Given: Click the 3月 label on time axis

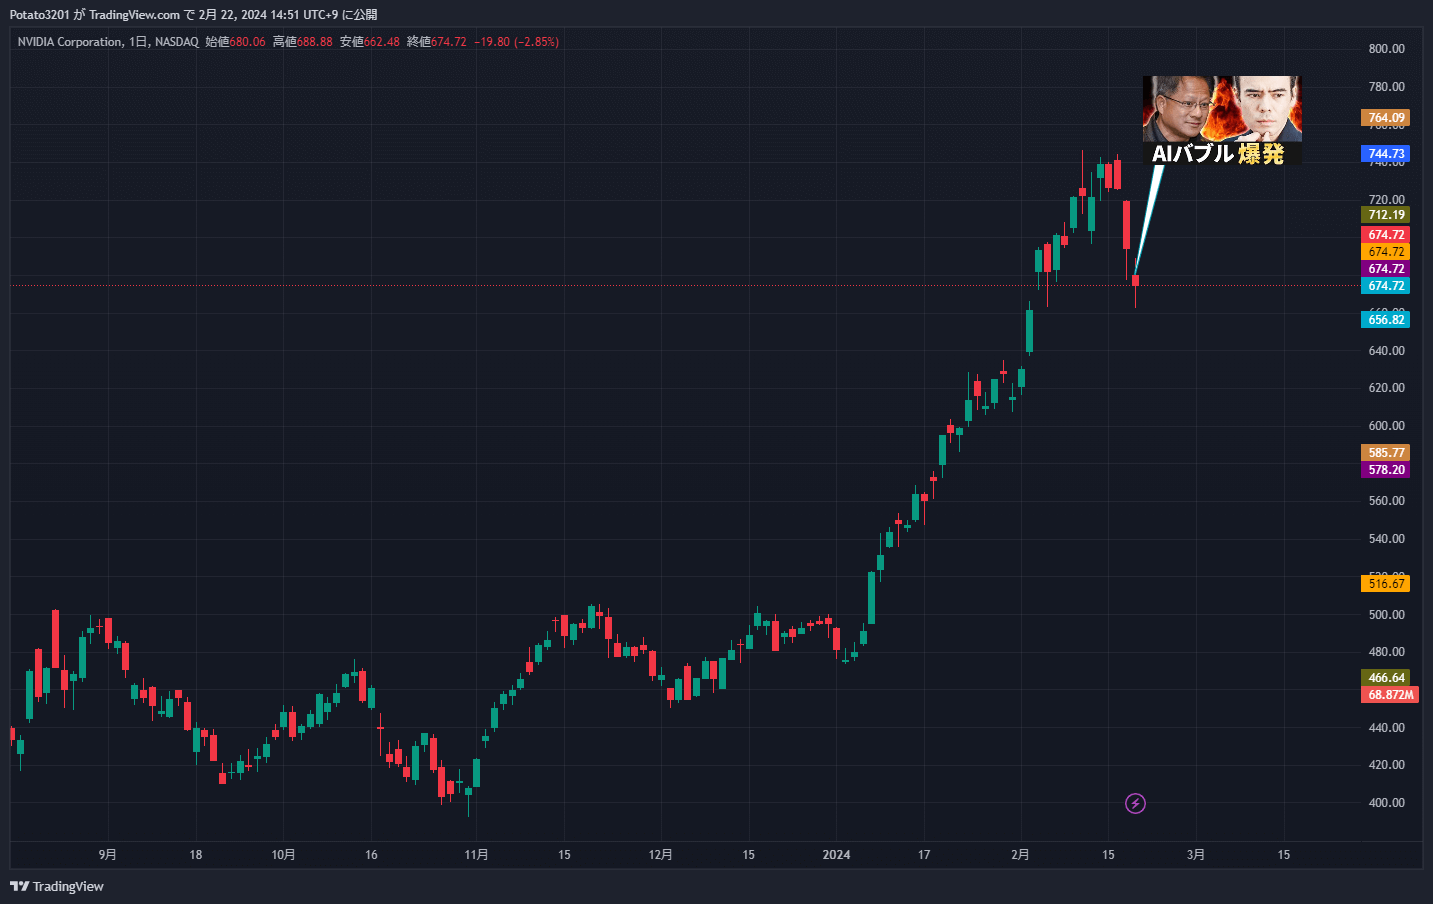Looking at the screenshot, I should [x=1195, y=855].
